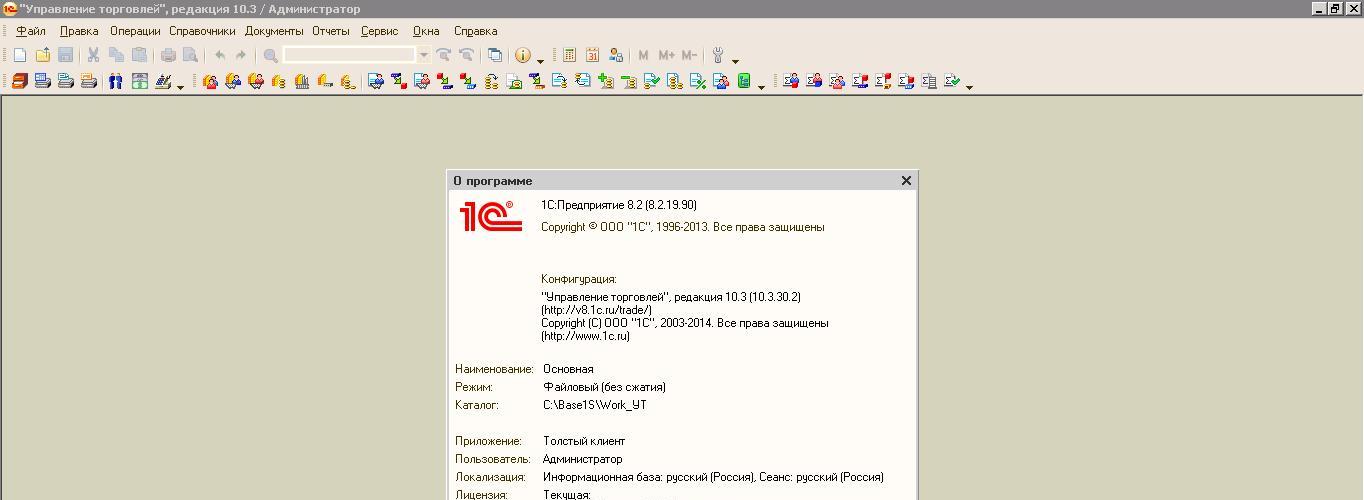The height and width of the screenshot is (500, 1364).
Task: Click the Redo arrow icon
Action: click(x=241, y=55)
